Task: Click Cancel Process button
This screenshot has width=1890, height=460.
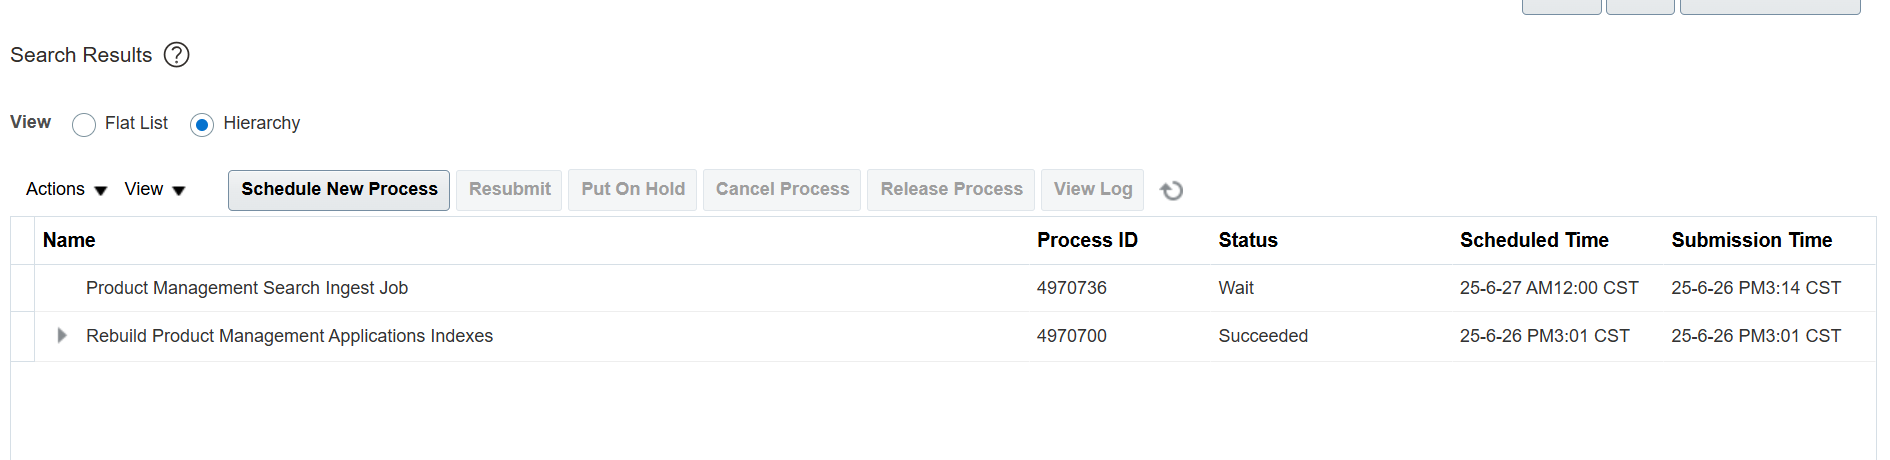Action: 782,190
